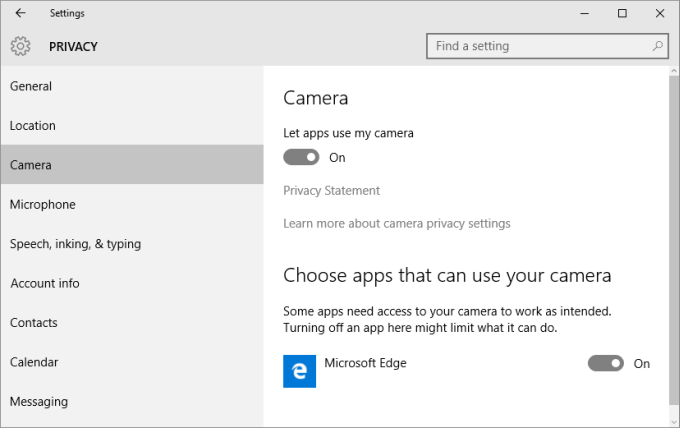Maximize the Settings window
Screen dimensions: 680x428
pyautogui.click(x=622, y=13)
